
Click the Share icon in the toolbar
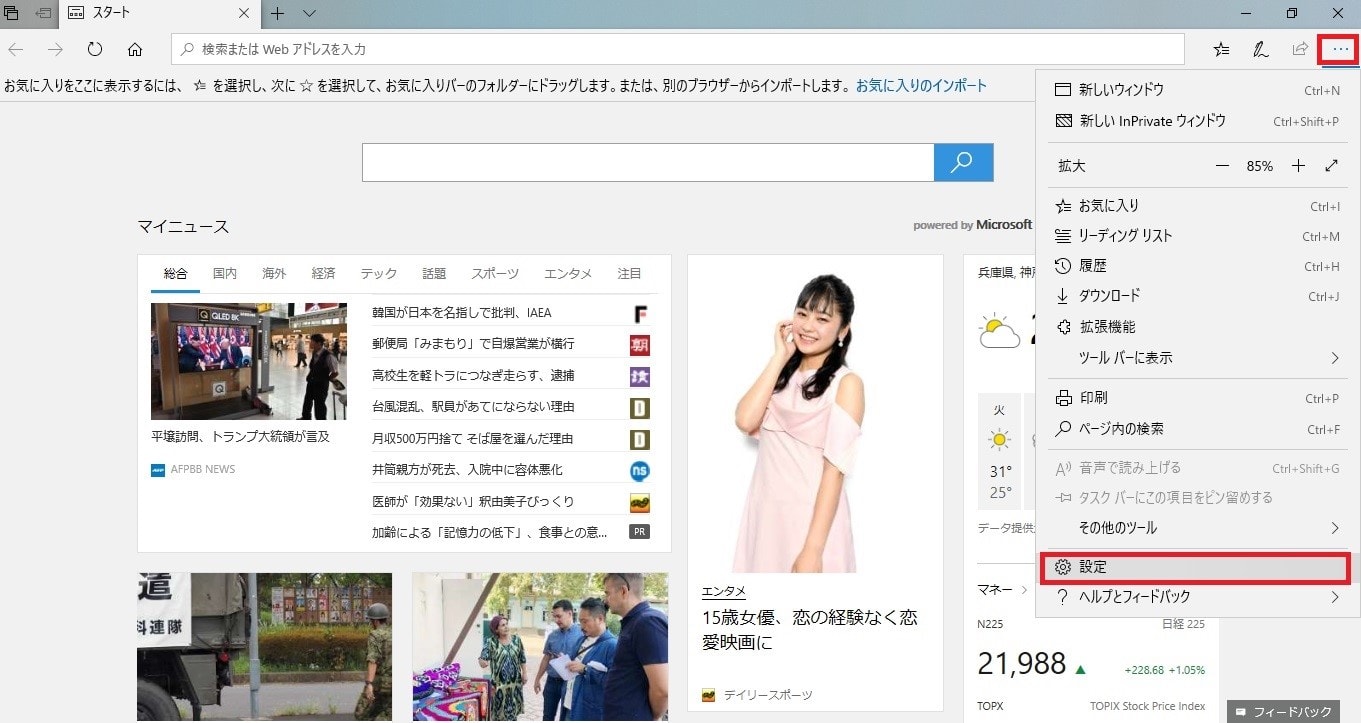(x=1298, y=48)
